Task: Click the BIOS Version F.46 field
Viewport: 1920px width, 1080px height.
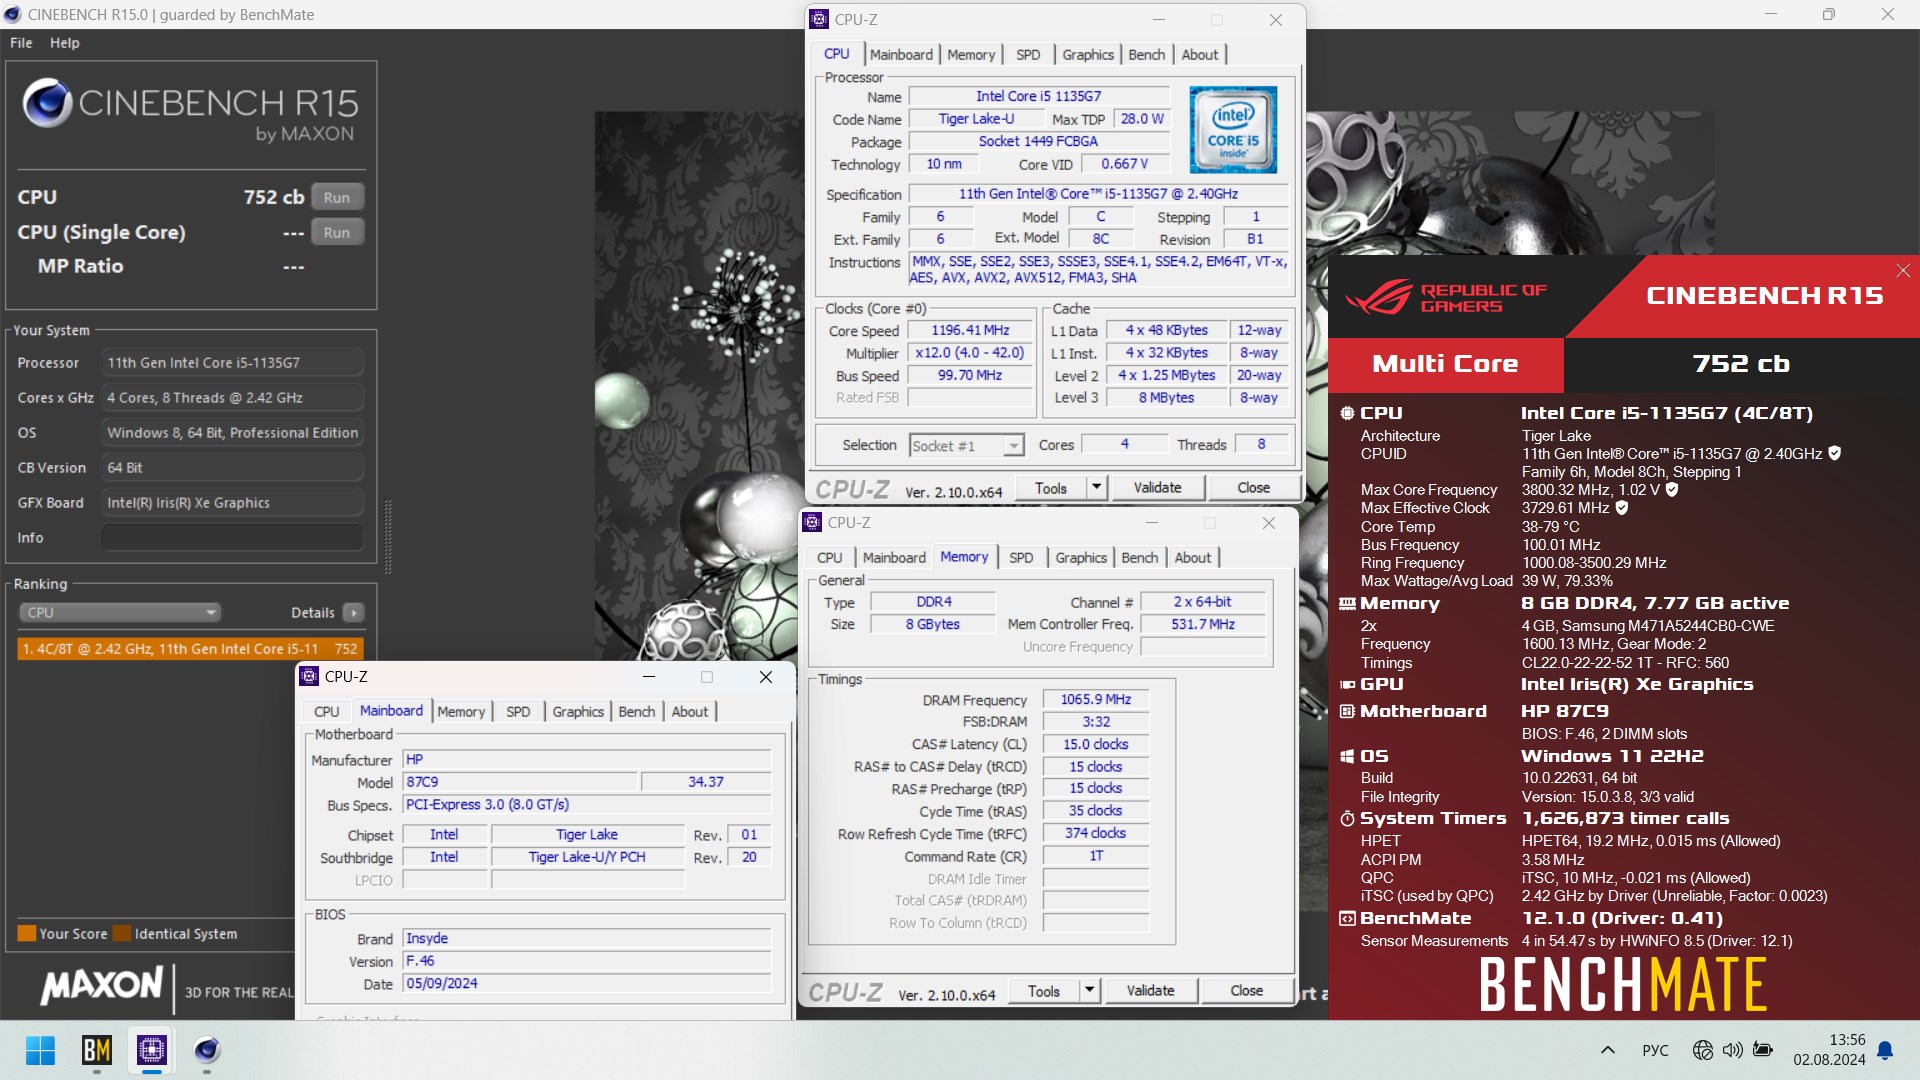Action: point(587,961)
